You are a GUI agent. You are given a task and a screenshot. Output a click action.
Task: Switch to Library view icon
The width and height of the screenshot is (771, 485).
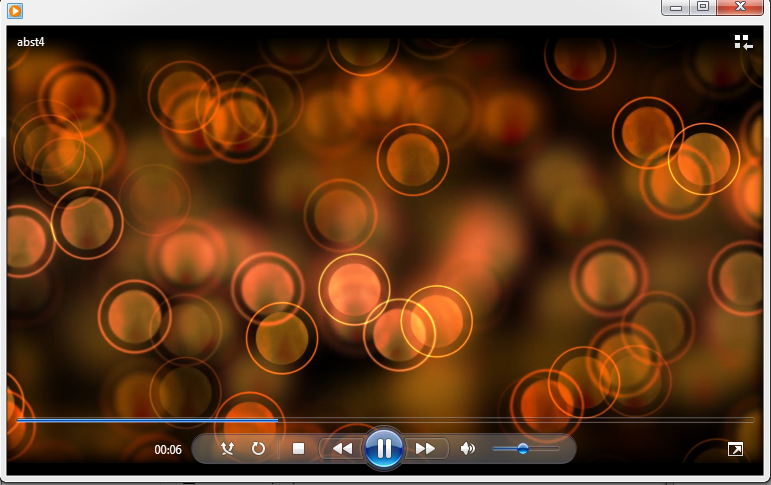[742, 42]
